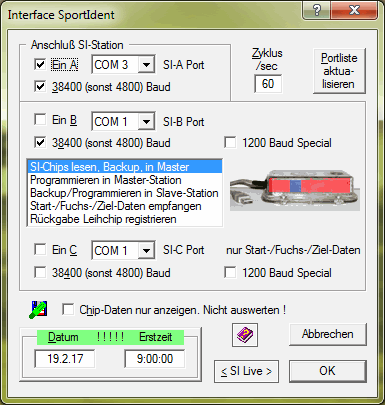
Task: Uncheck the Ein A checkbox
Action: click(40, 64)
